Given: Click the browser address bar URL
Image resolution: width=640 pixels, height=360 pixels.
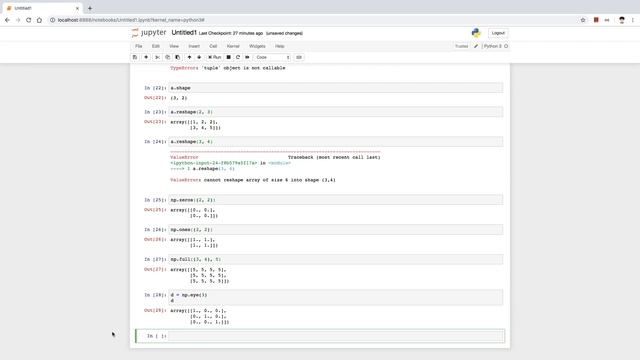Looking at the screenshot, I should [x=131, y=20].
